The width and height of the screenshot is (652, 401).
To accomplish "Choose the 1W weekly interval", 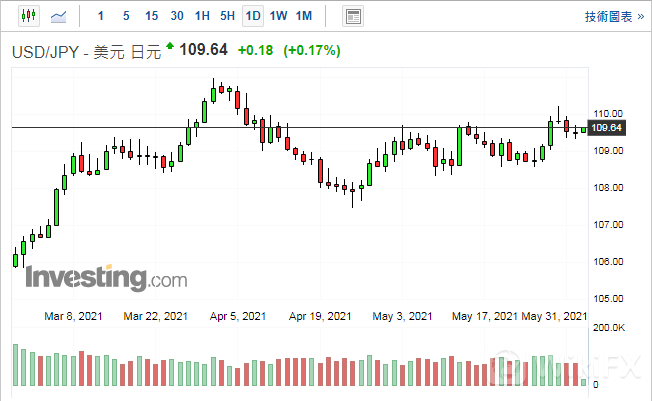I will 279,16.
